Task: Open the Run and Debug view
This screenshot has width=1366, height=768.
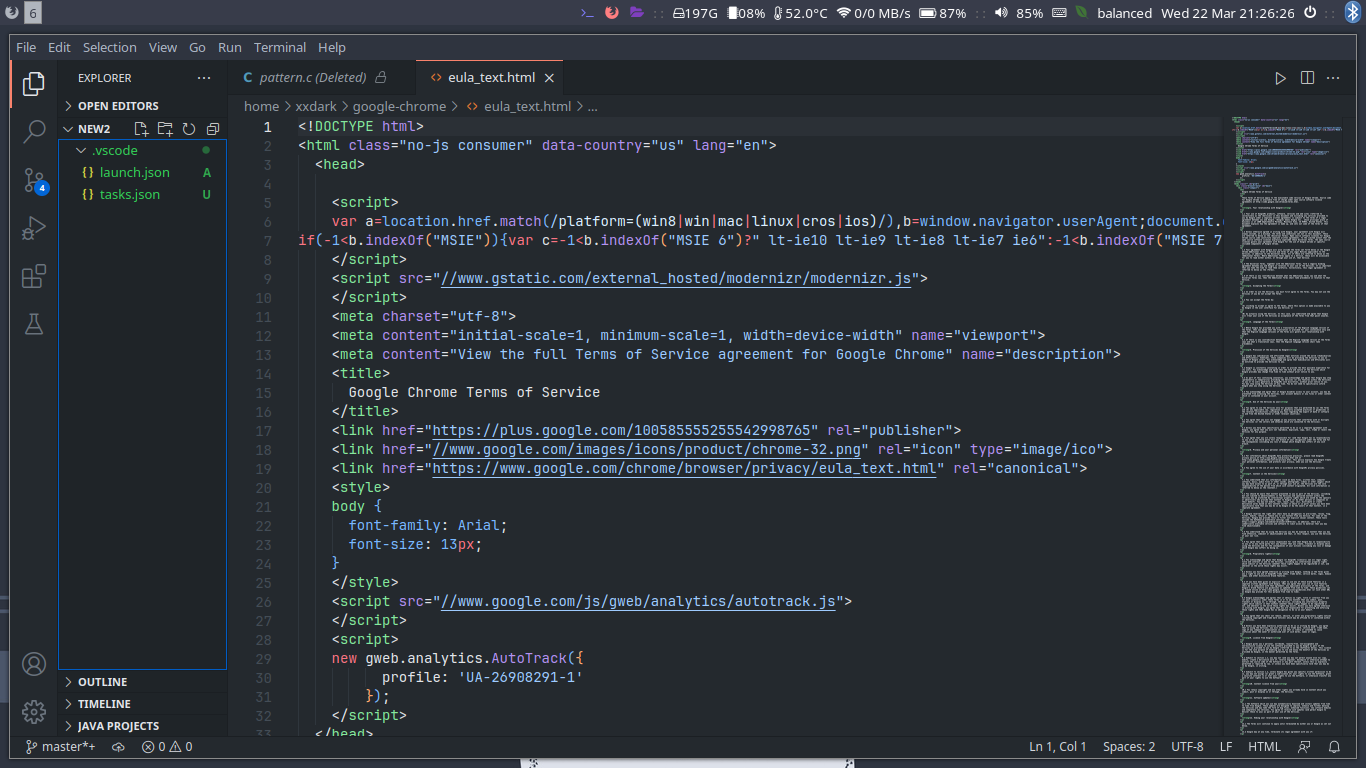Action: click(34, 228)
